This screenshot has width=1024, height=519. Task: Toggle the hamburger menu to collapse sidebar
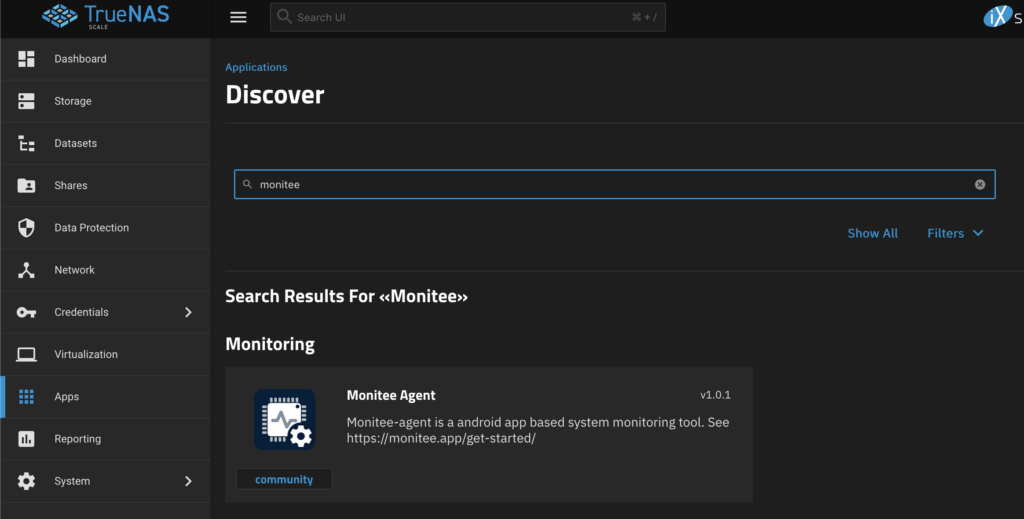point(237,17)
